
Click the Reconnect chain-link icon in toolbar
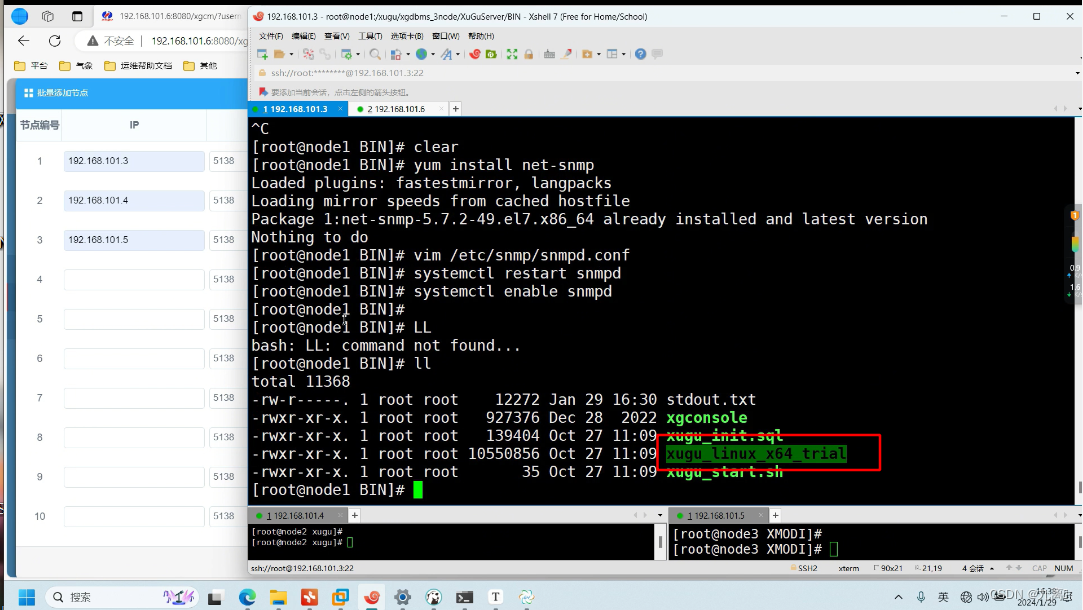coord(325,54)
